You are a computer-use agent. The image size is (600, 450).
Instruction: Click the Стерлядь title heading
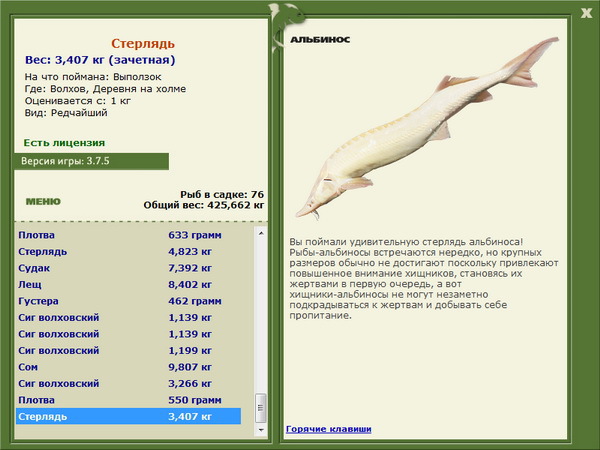click(143, 44)
